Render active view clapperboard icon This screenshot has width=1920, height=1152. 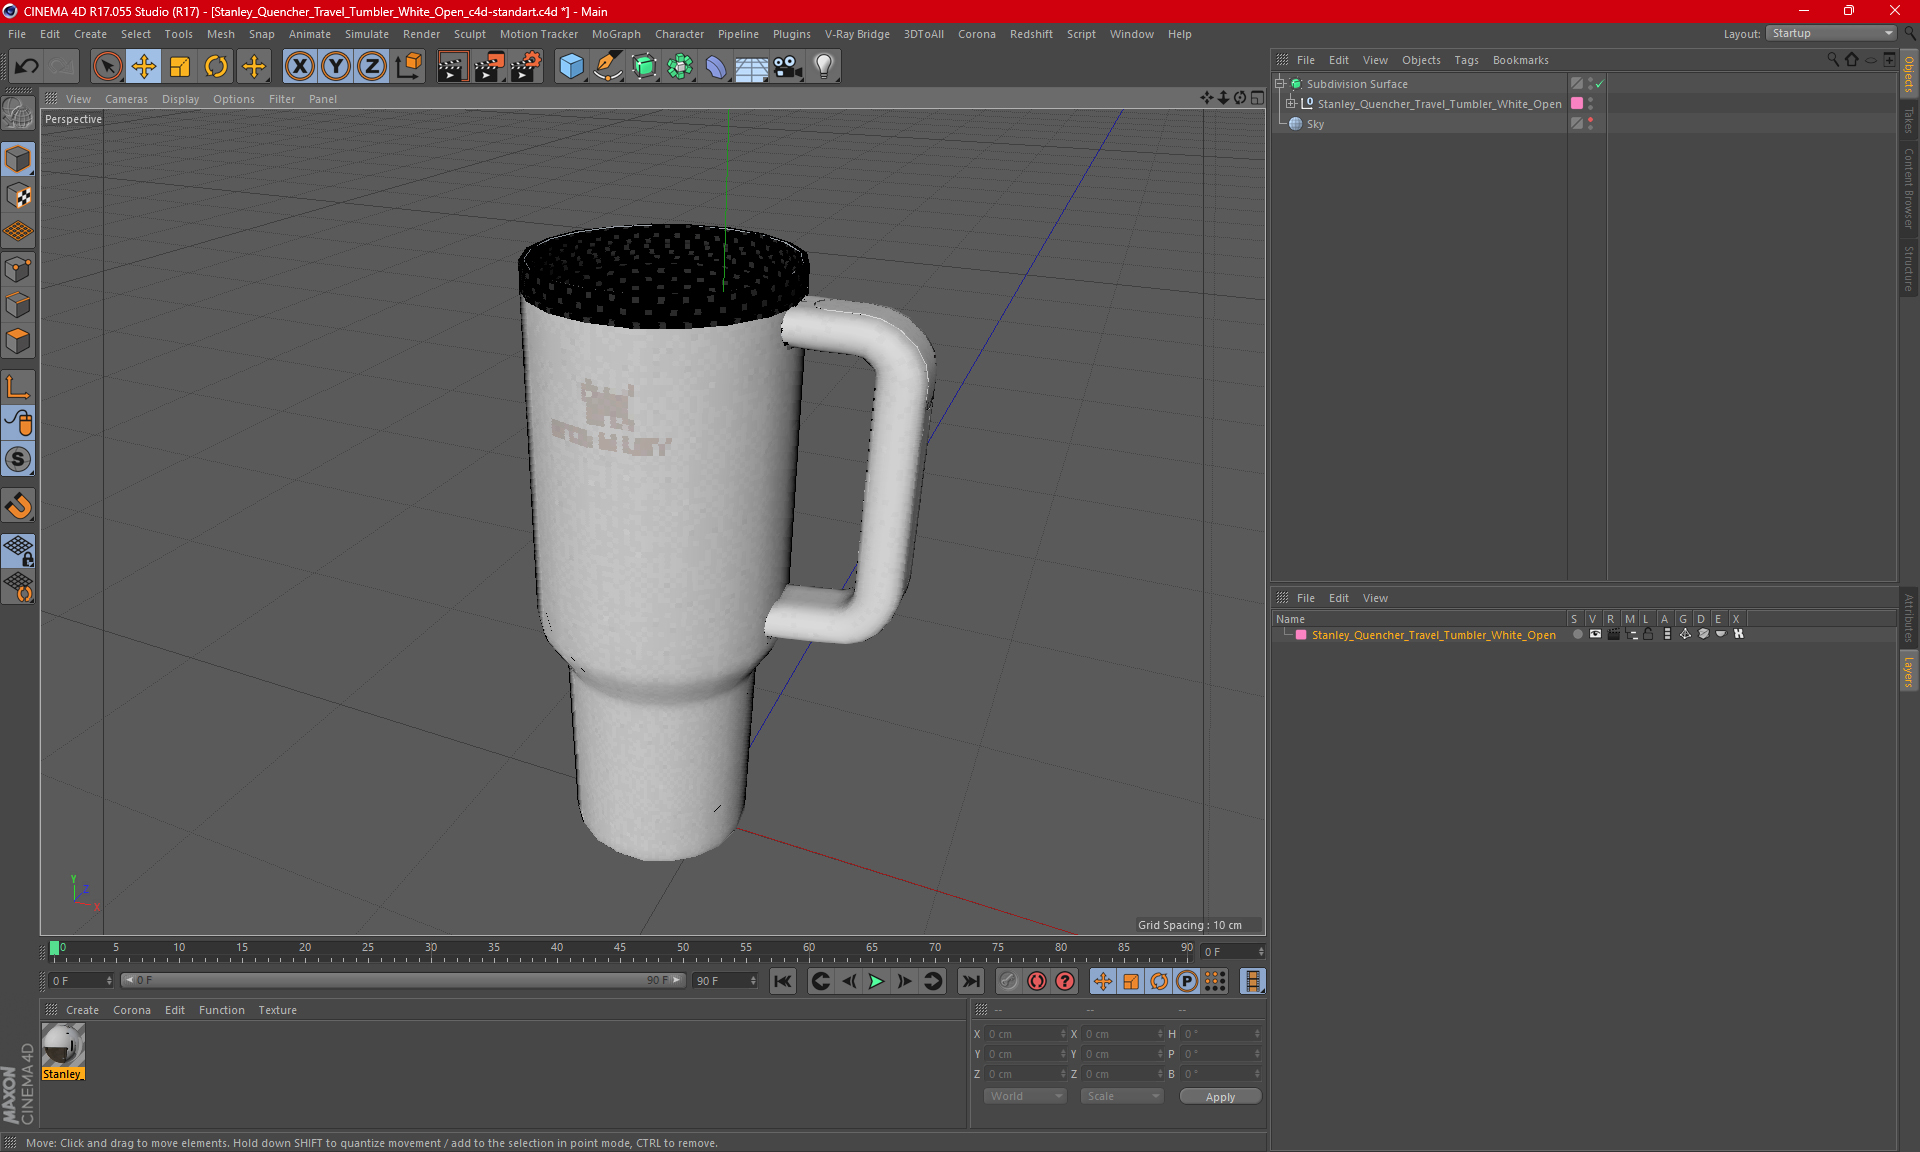tap(452, 67)
